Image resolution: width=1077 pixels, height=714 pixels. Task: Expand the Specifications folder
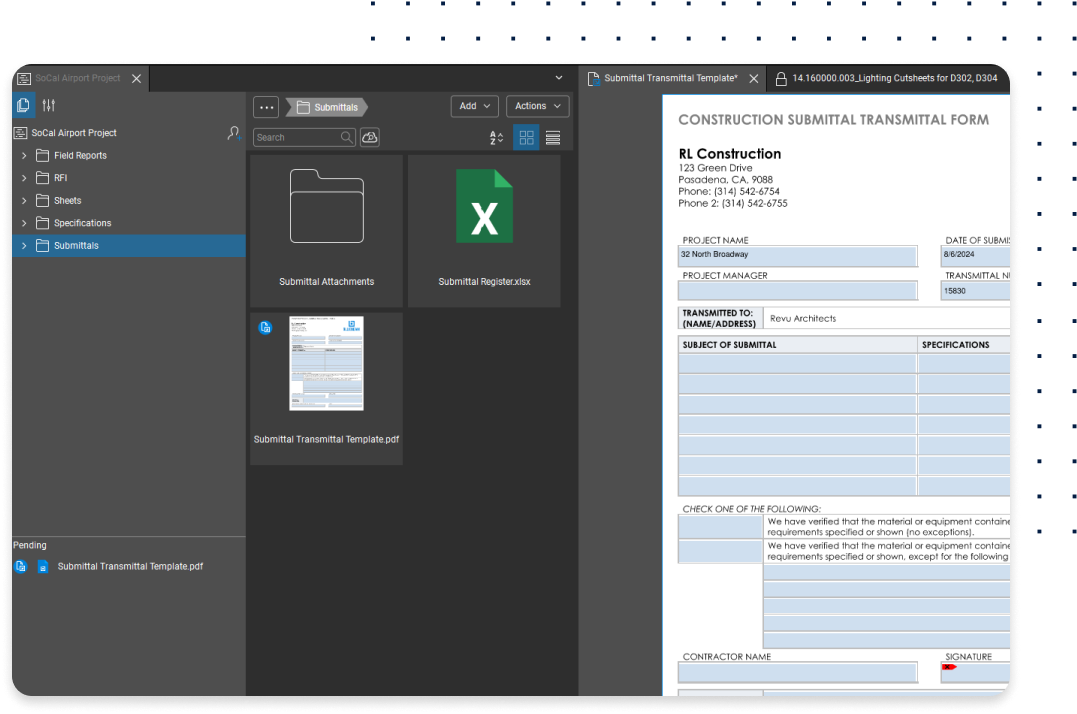pyautogui.click(x=24, y=223)
